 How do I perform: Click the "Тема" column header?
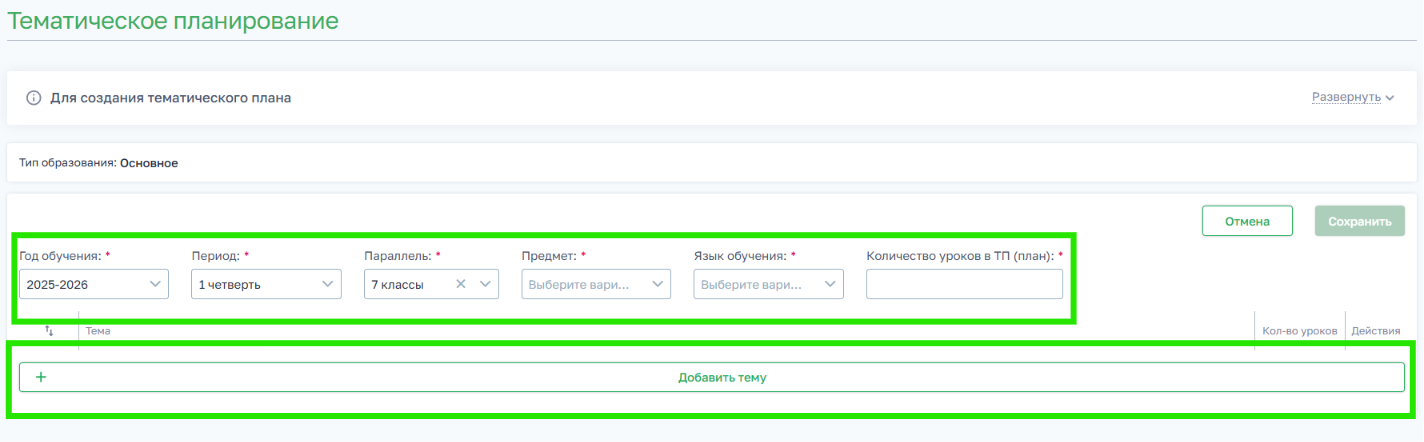(98, 330)
